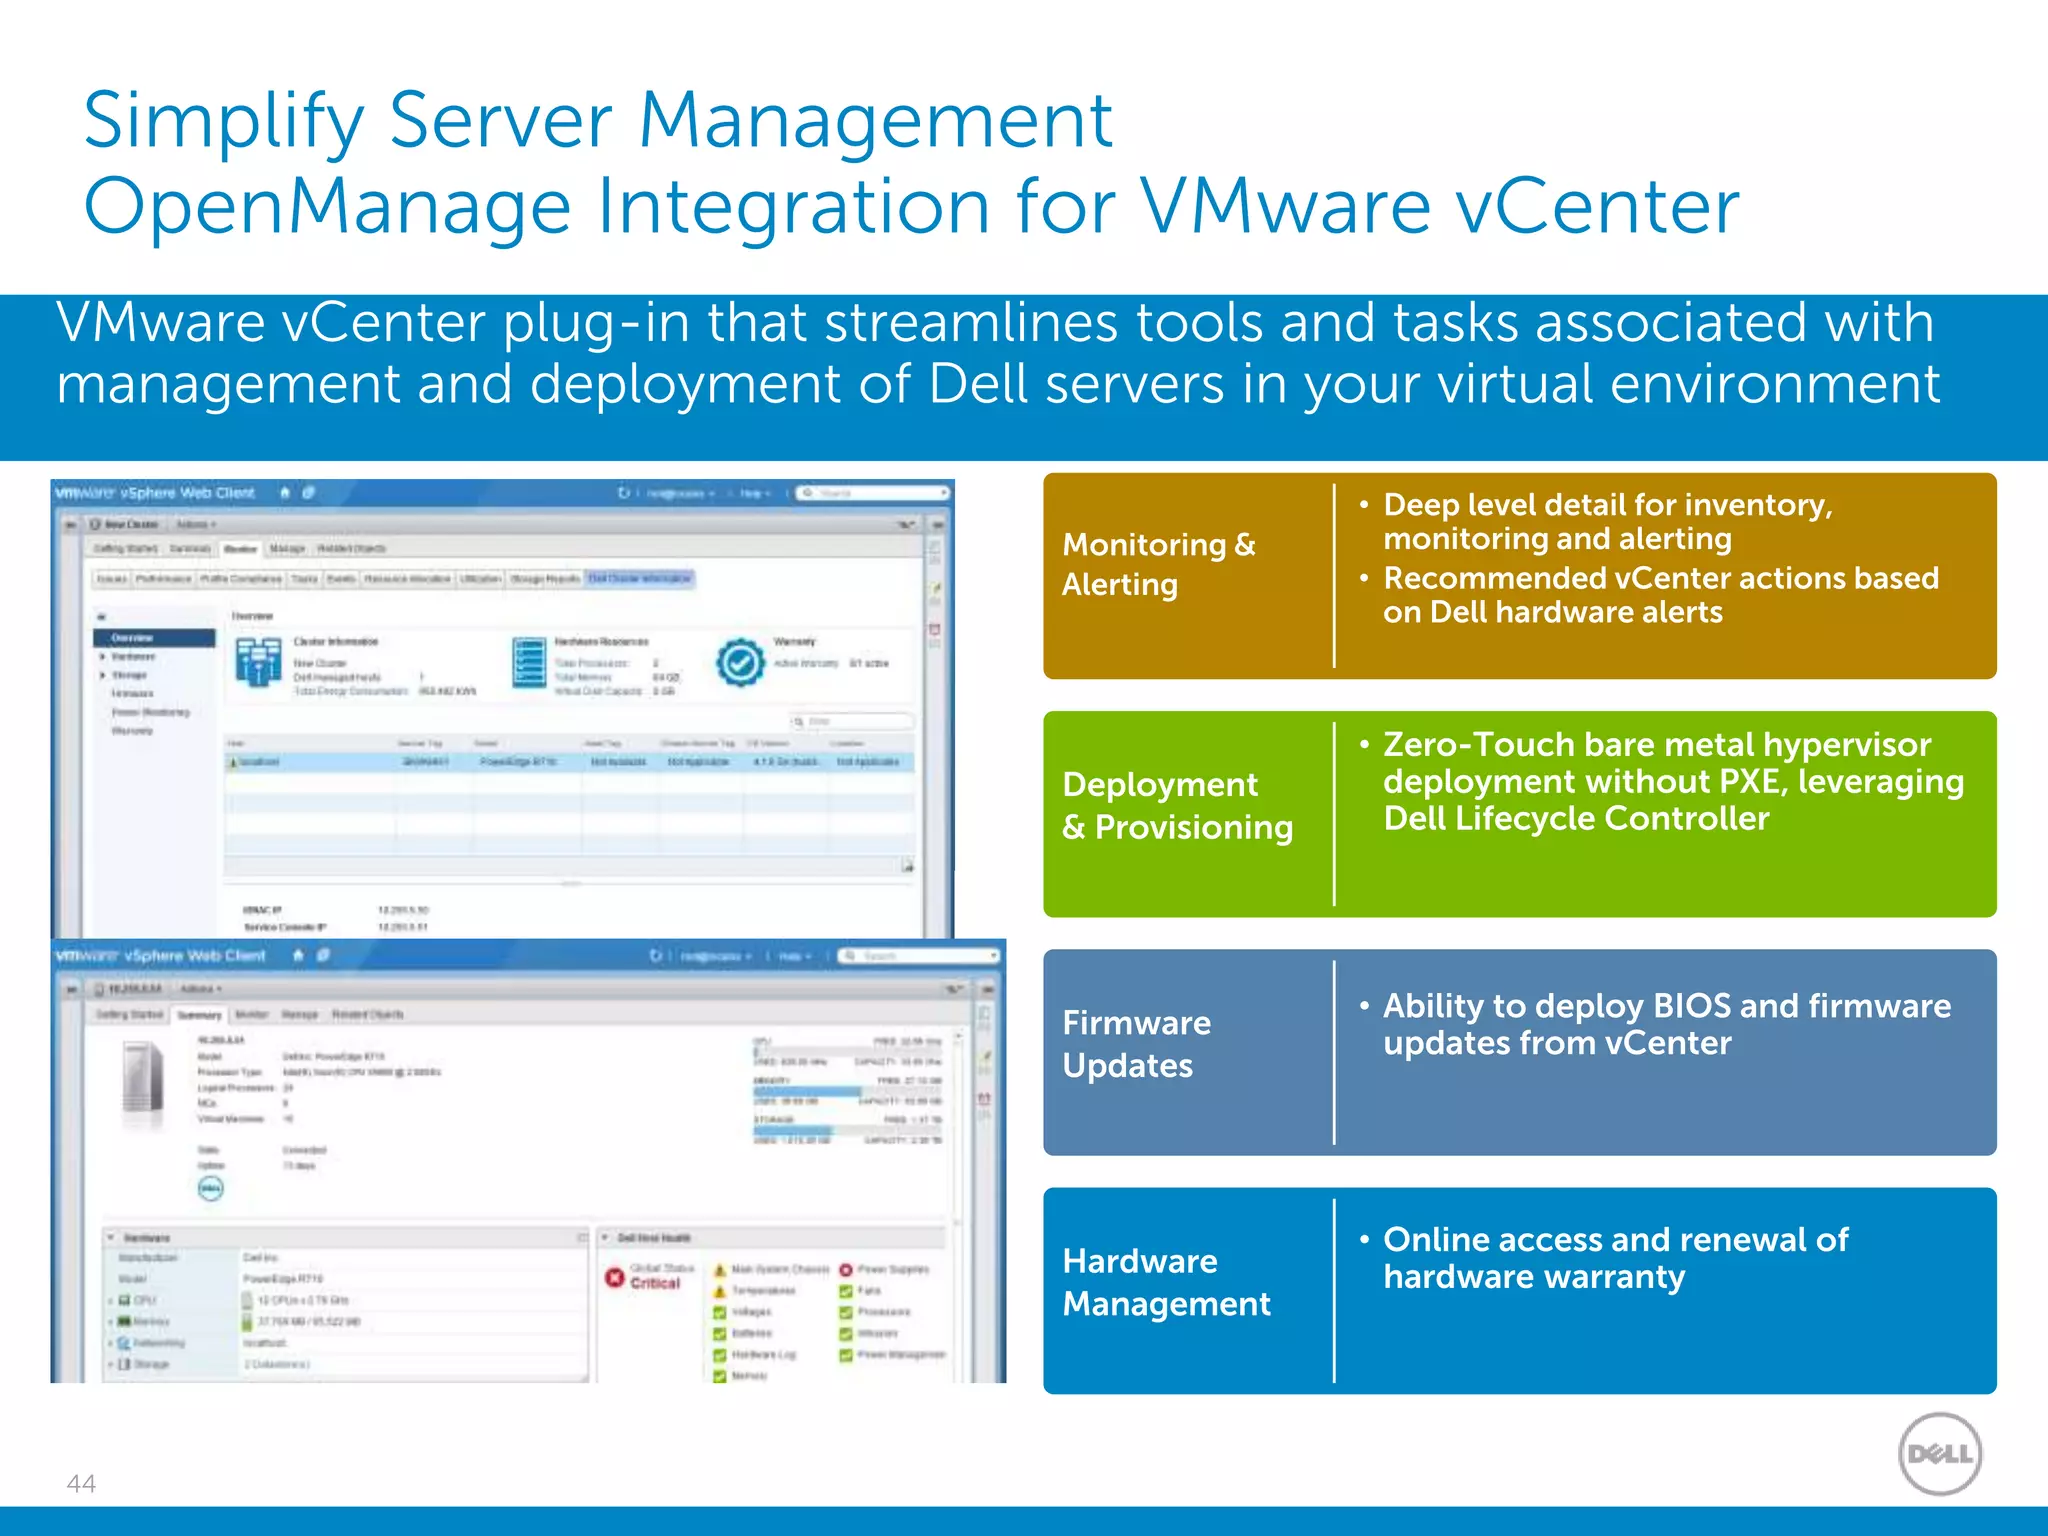Select Firmware in Dell cluster sidebar
2048x1536 pixels.
[x=133, y=693]
